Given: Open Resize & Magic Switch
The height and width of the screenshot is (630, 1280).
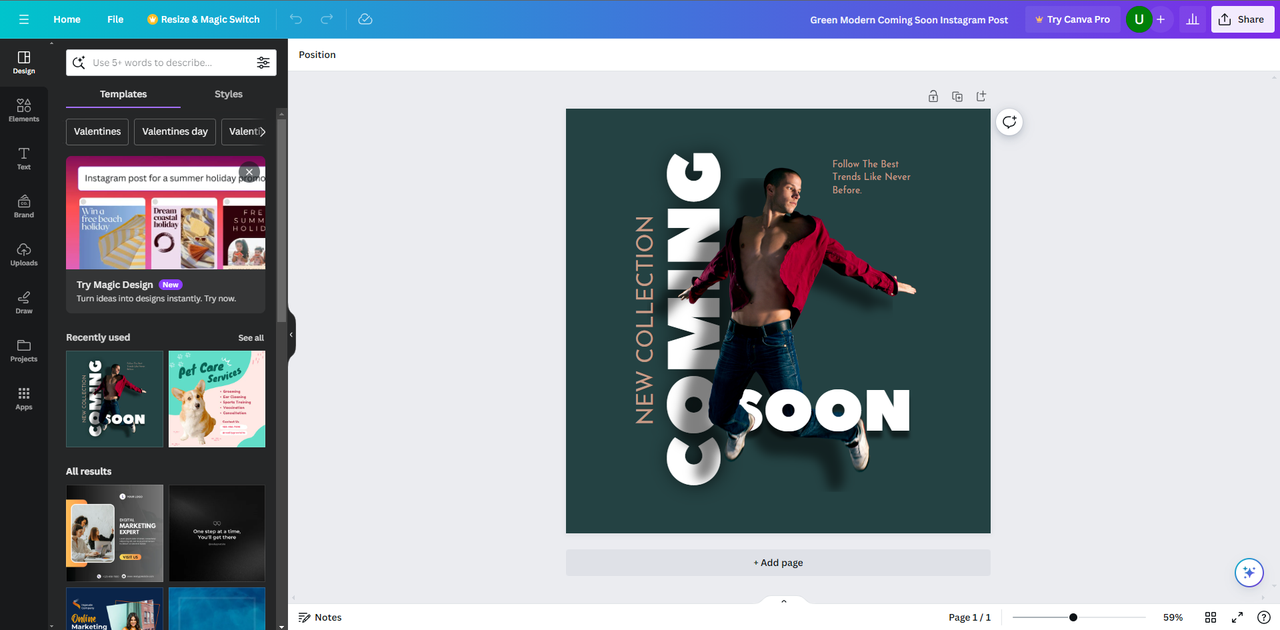Looking at the screenshot, I should (203, 19).
